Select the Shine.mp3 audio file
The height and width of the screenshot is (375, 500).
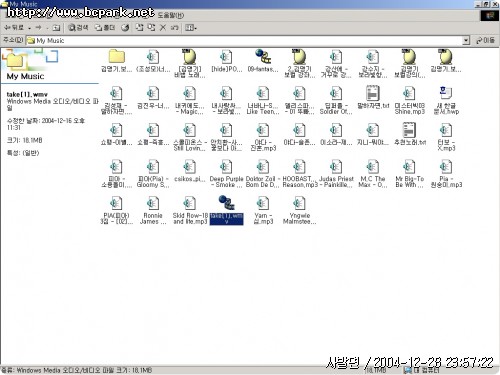(x=409, y=100)
